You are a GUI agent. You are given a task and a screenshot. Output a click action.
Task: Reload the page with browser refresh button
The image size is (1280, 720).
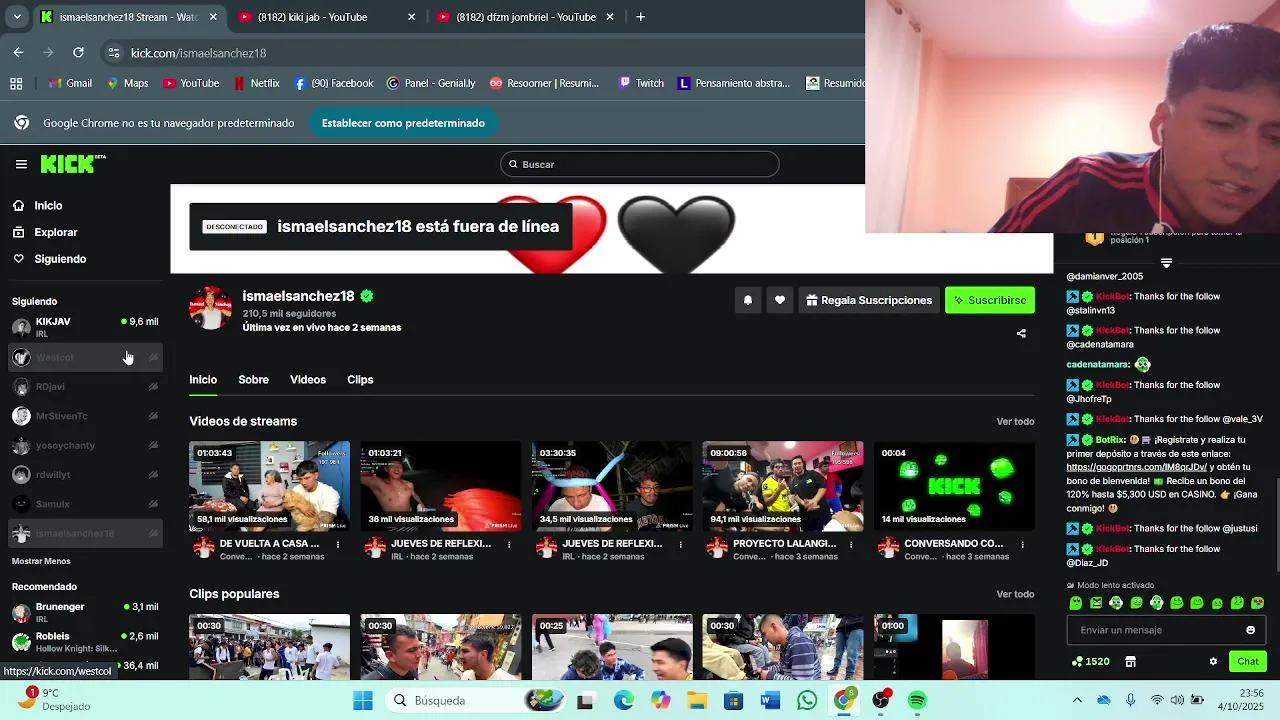click(78, 53)
